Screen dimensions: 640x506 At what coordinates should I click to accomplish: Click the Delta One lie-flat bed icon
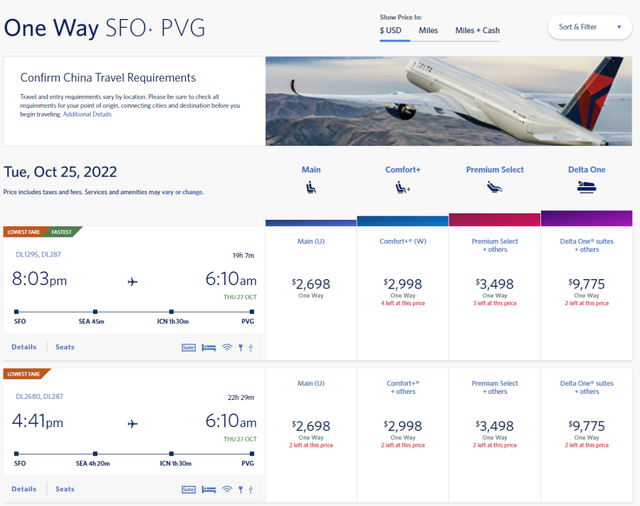586,187
